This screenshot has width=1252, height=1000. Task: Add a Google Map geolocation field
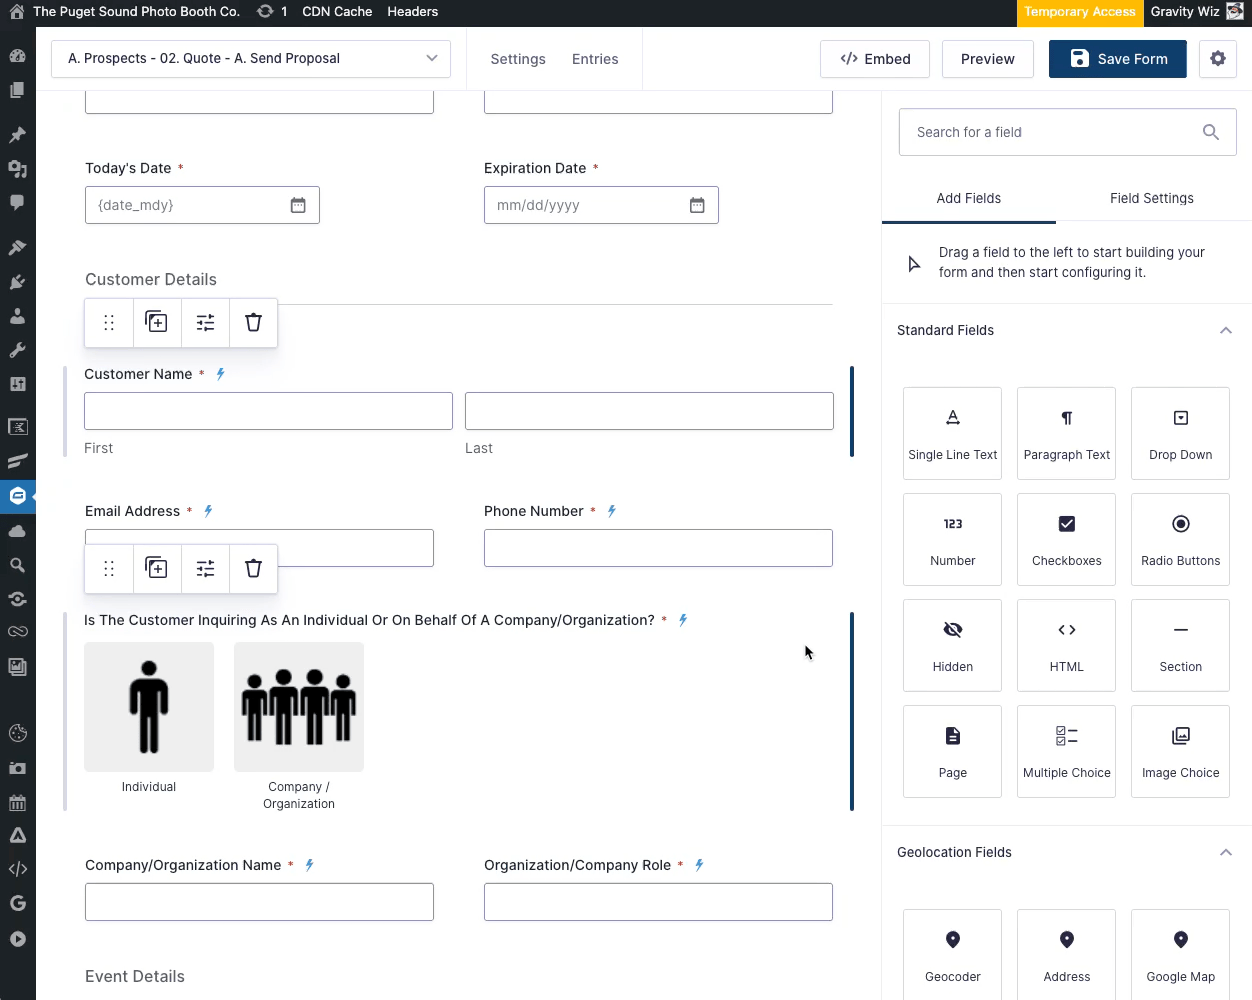(1180, 954)
